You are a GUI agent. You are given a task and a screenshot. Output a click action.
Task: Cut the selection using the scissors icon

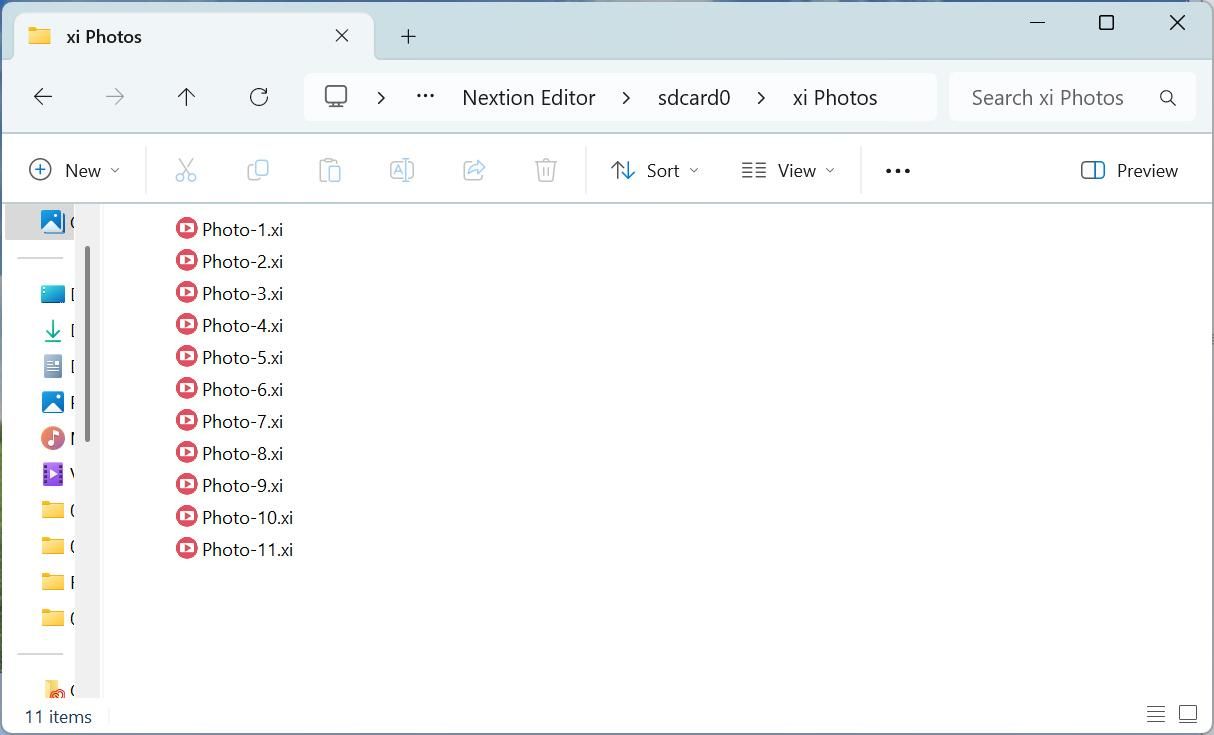point(186,170)
